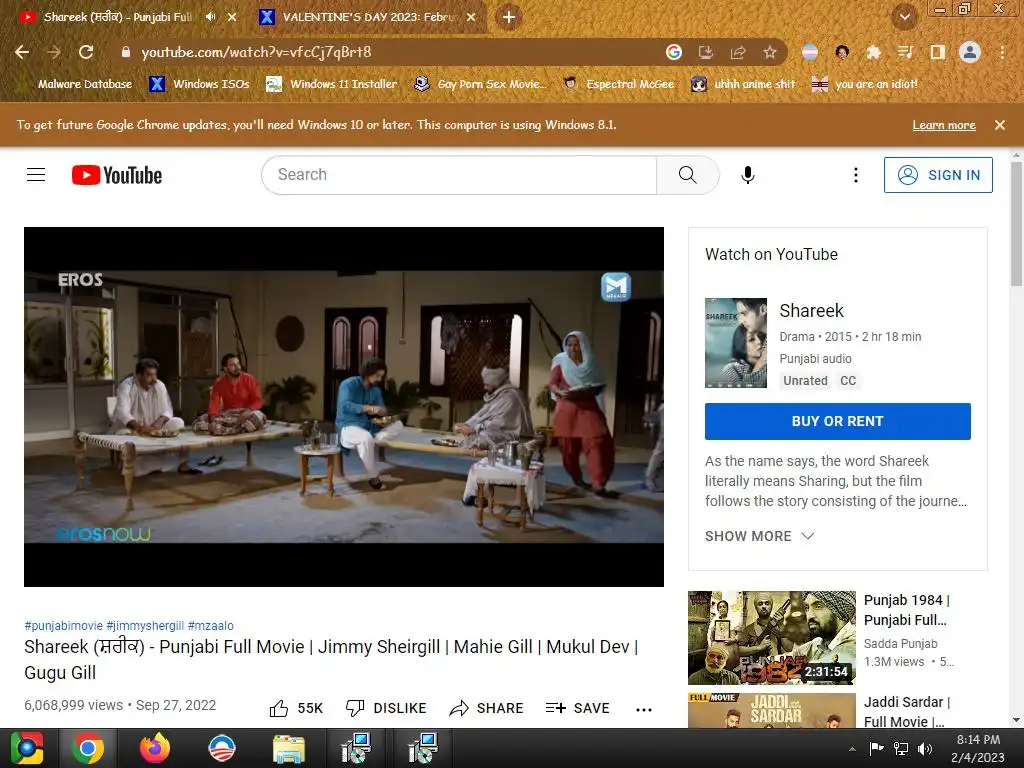Open more actions ellipsis below video
The image size is (1024, 768).
pyautogui.click(x=644, y=710)
